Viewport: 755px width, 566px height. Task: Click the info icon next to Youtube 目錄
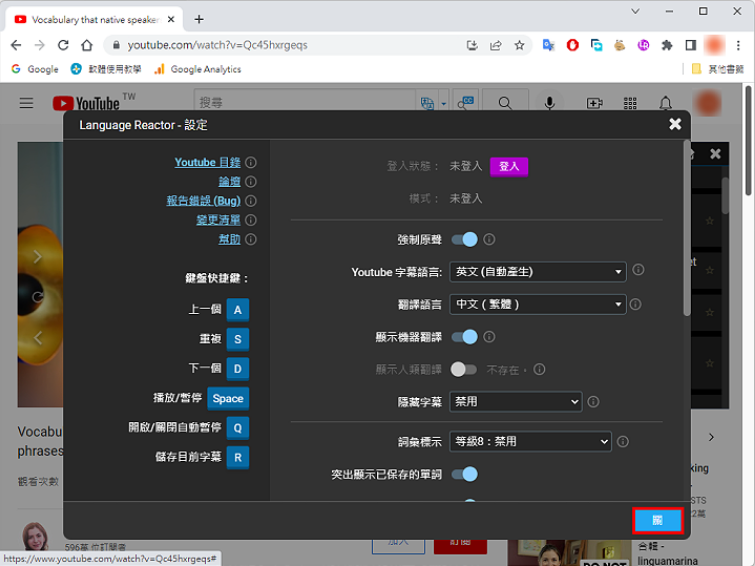click(x=251, y=162)
